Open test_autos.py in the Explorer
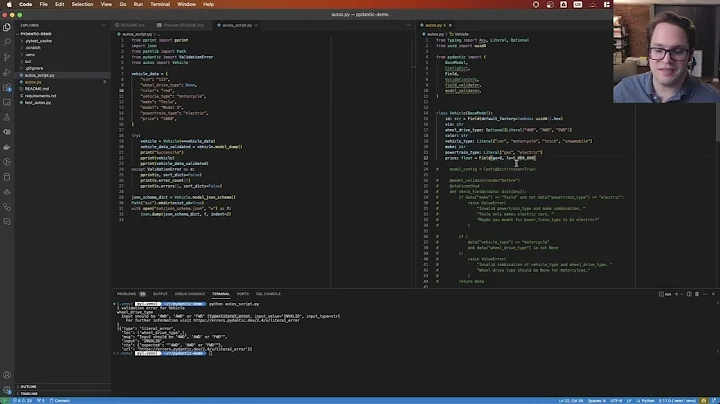Image resolution: width=720 pixels, height=404 pixels. (x=38, y=103)
